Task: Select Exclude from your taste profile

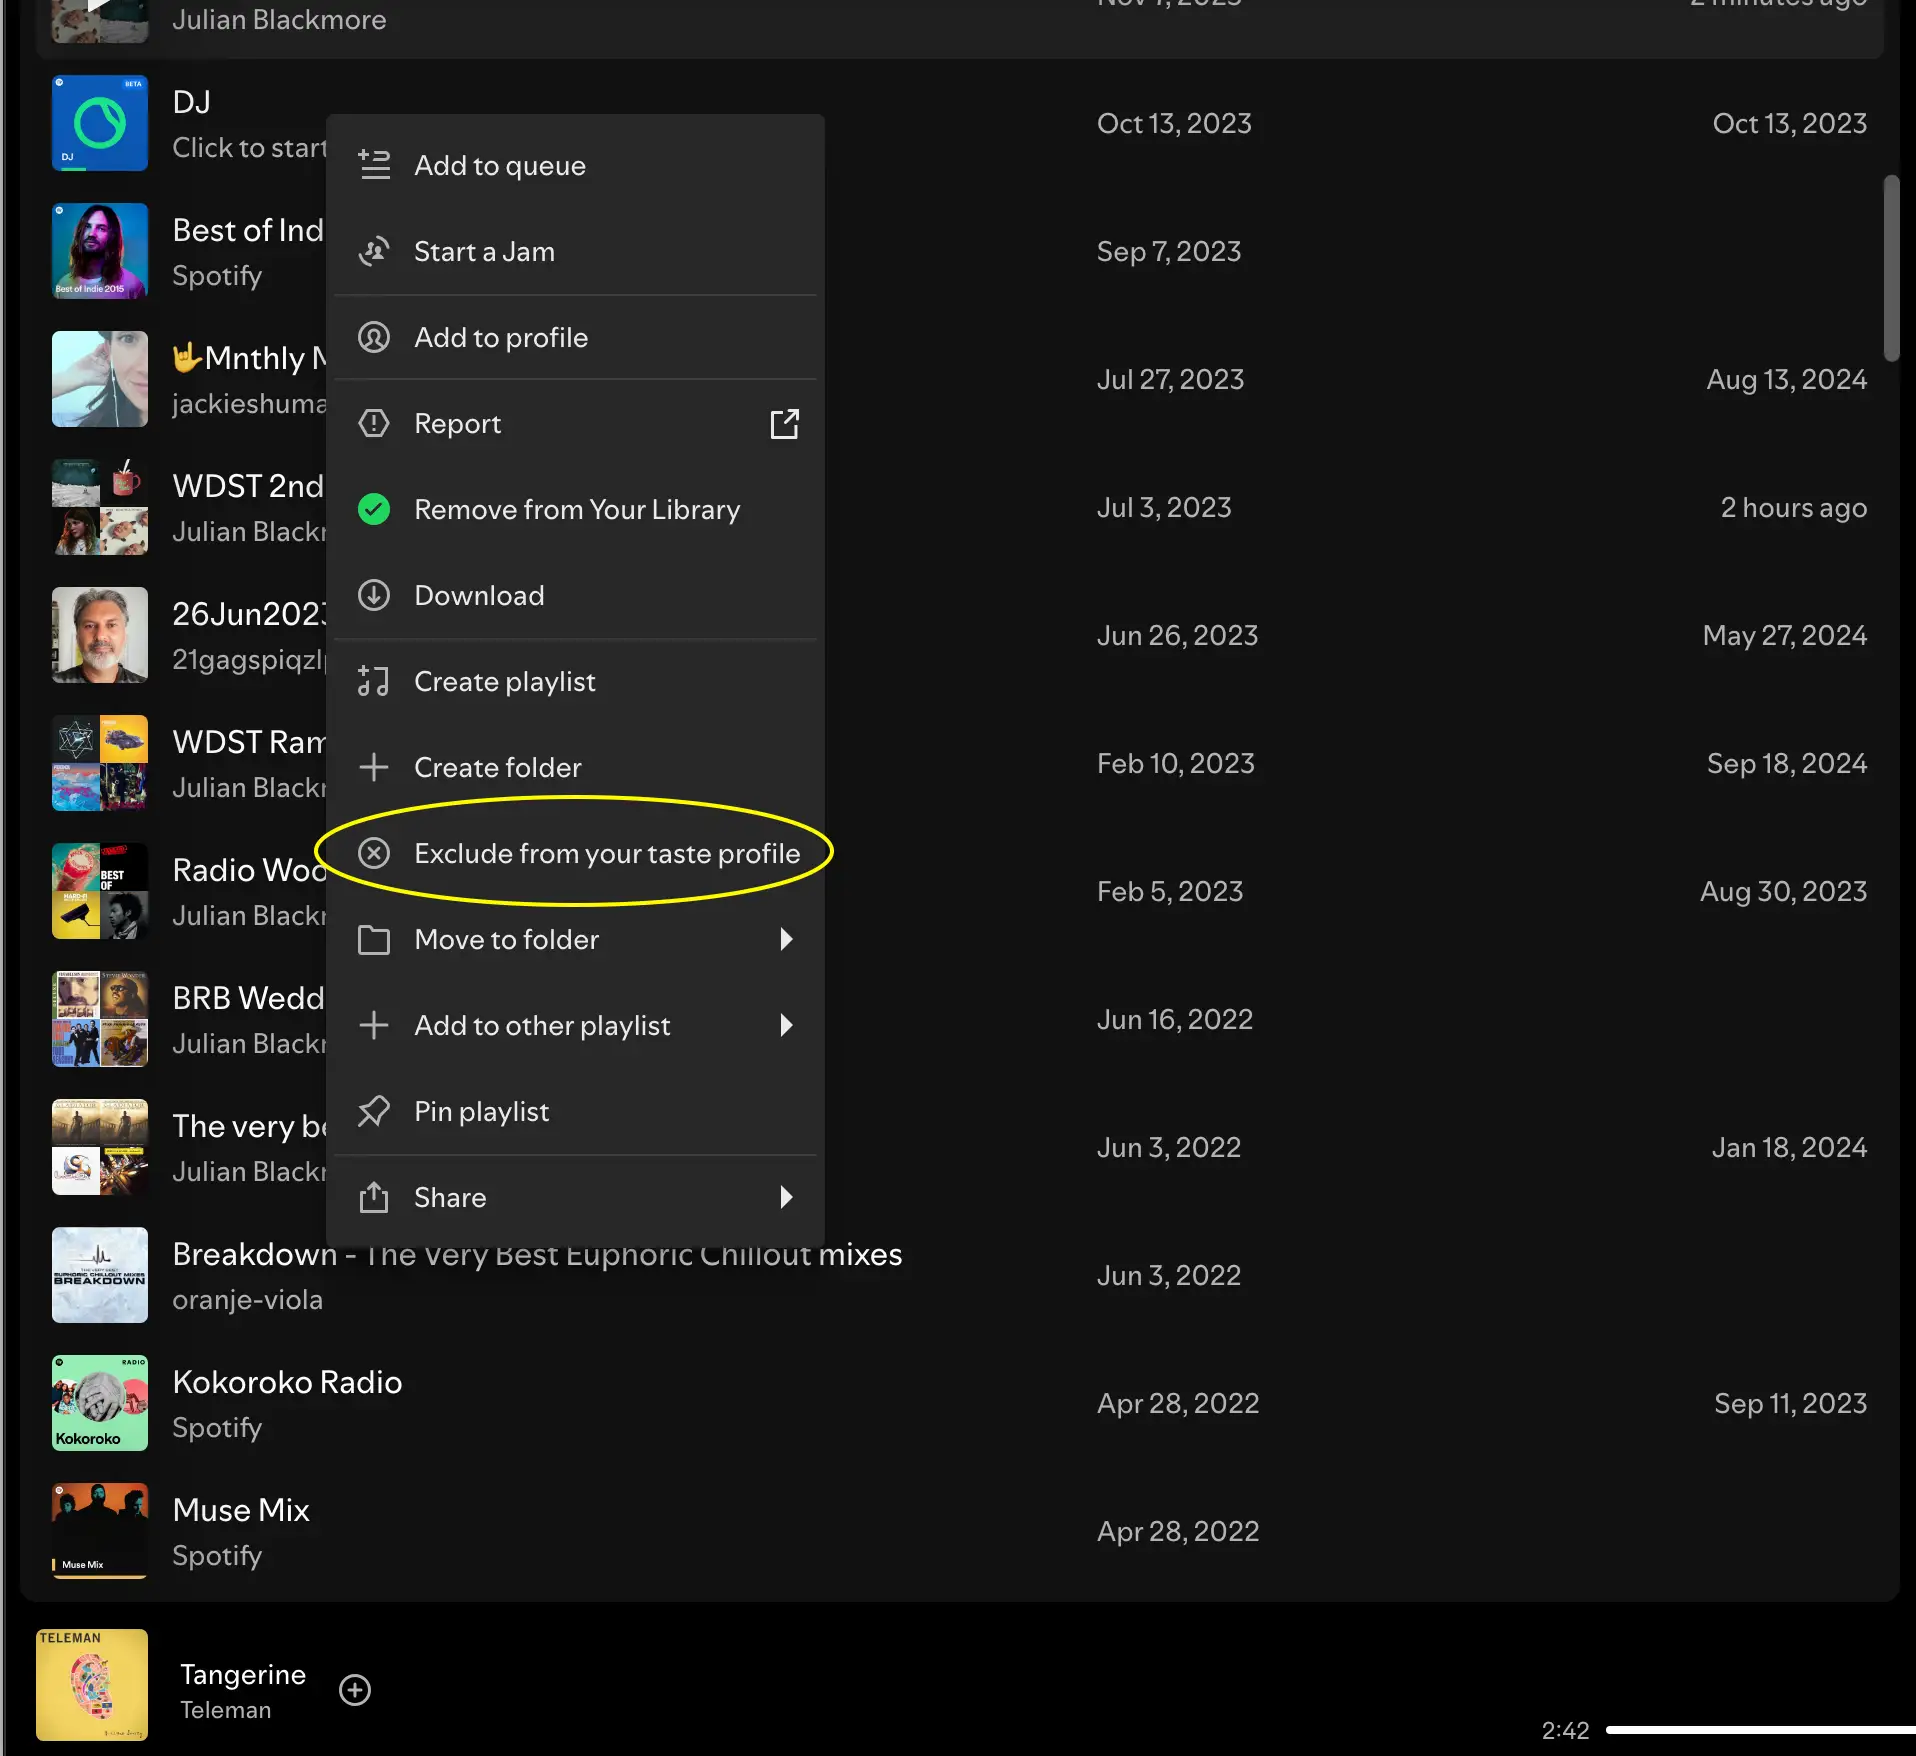Action: (606, 853)
